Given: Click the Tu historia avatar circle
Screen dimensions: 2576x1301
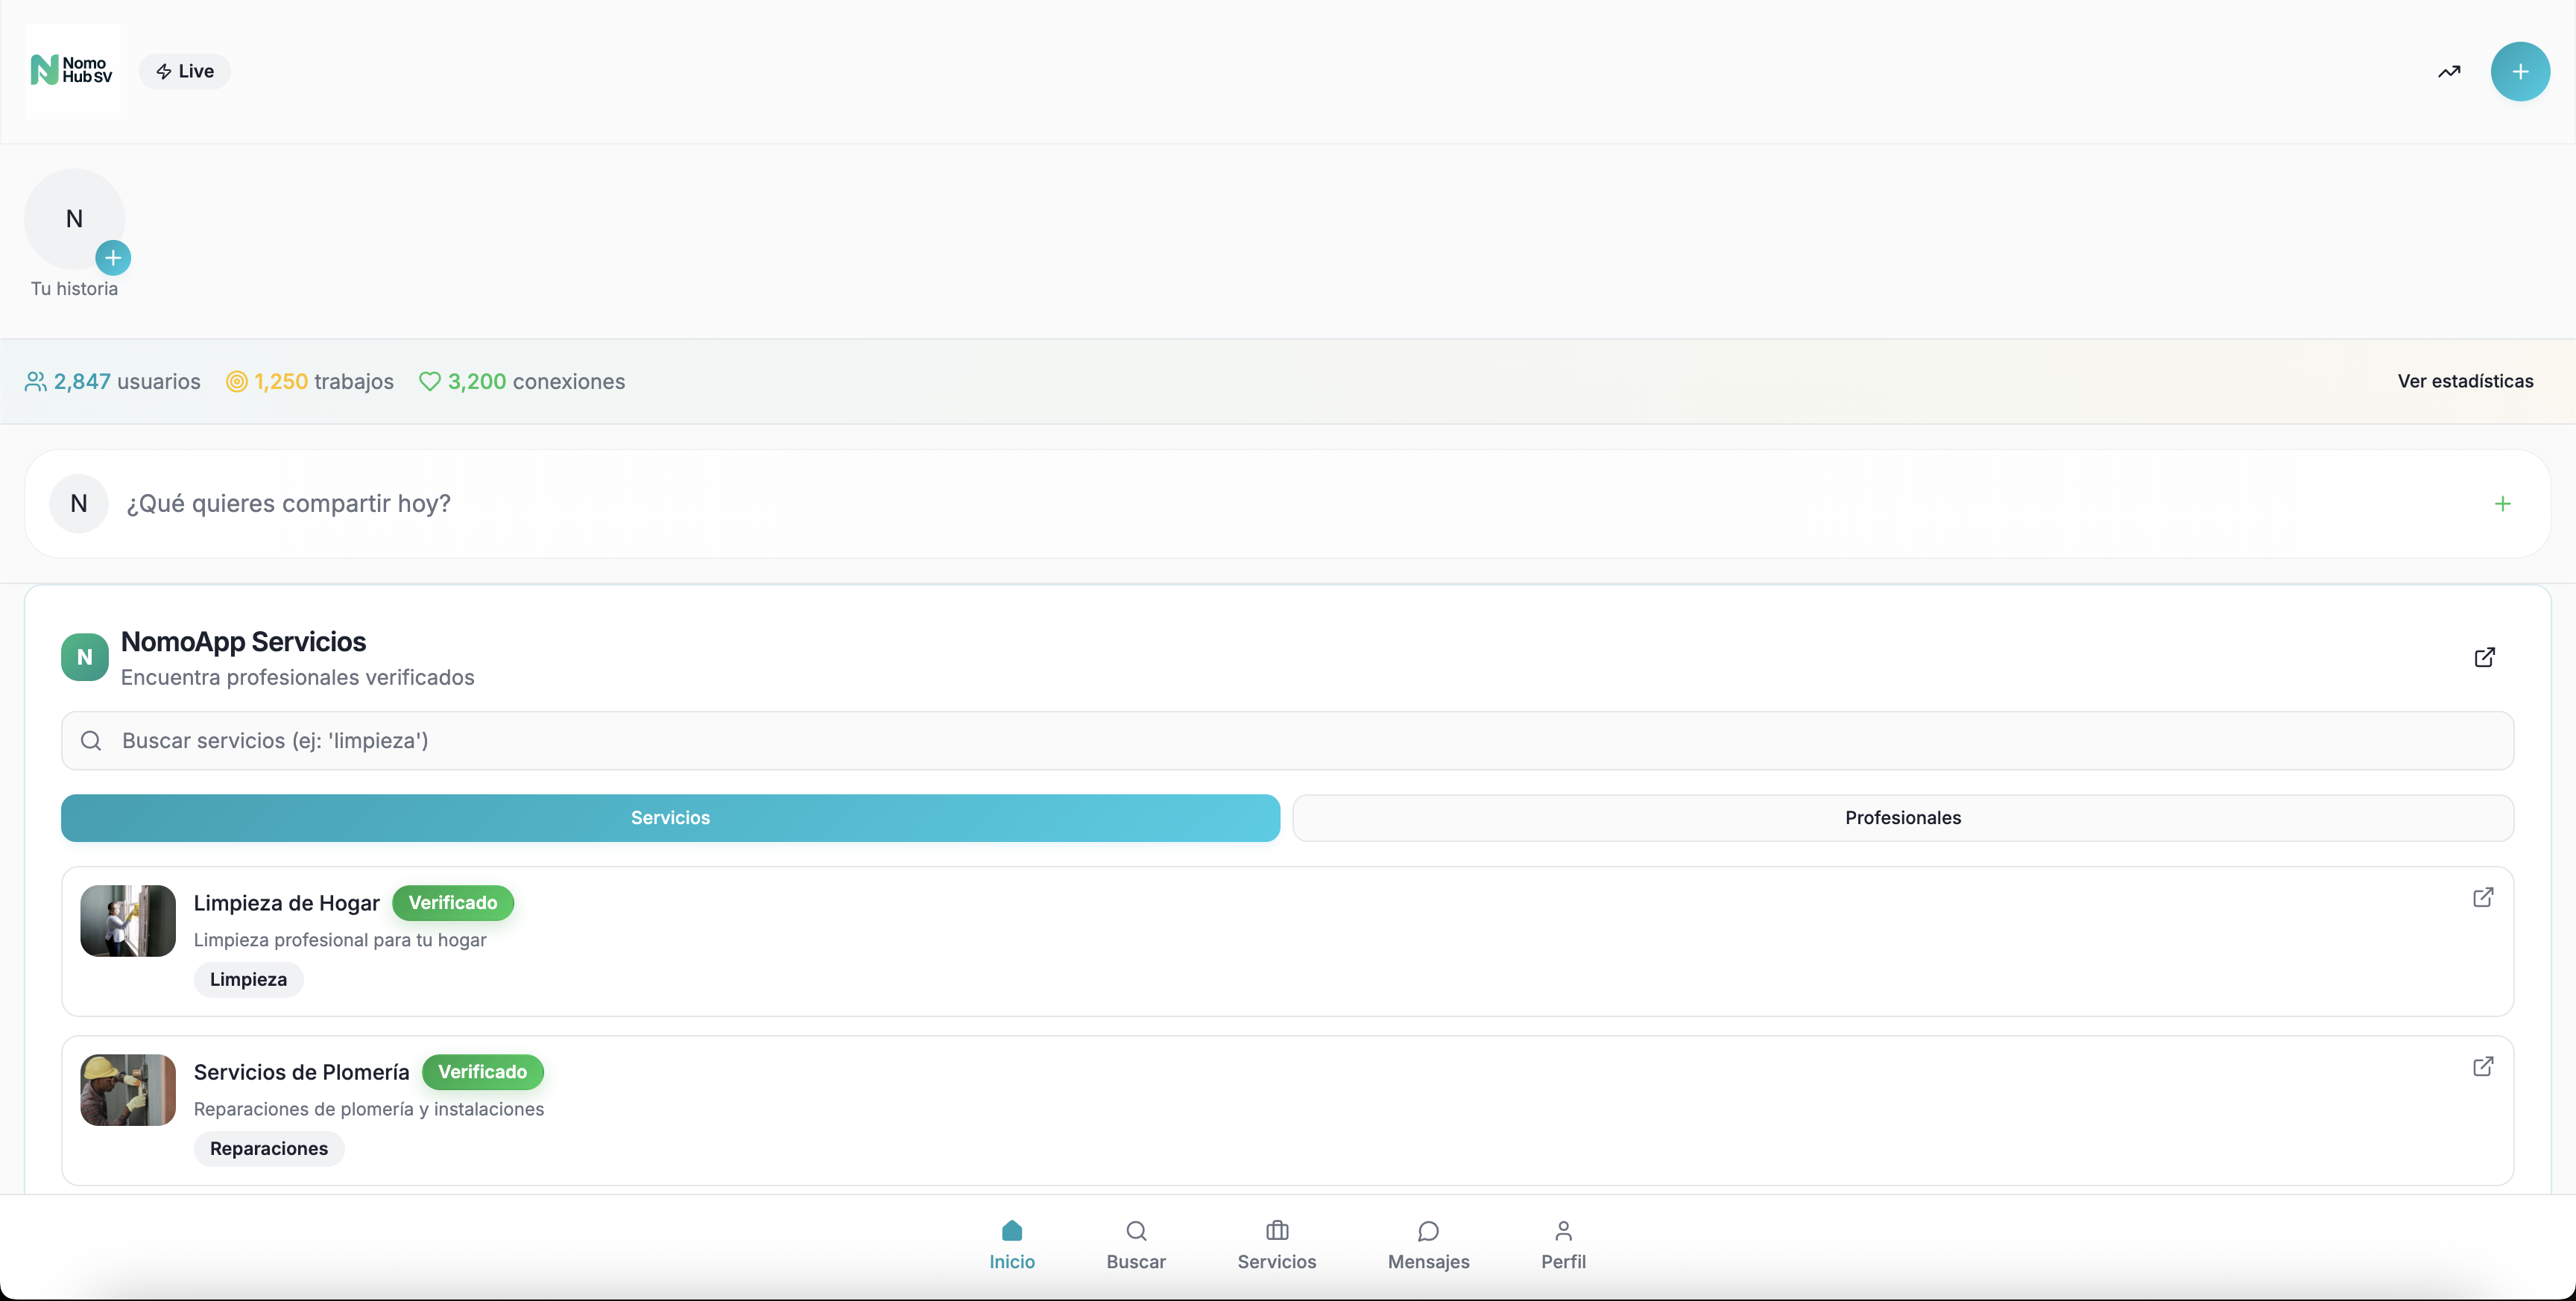Looking at the screenshot, I should (x=74, y=219).
